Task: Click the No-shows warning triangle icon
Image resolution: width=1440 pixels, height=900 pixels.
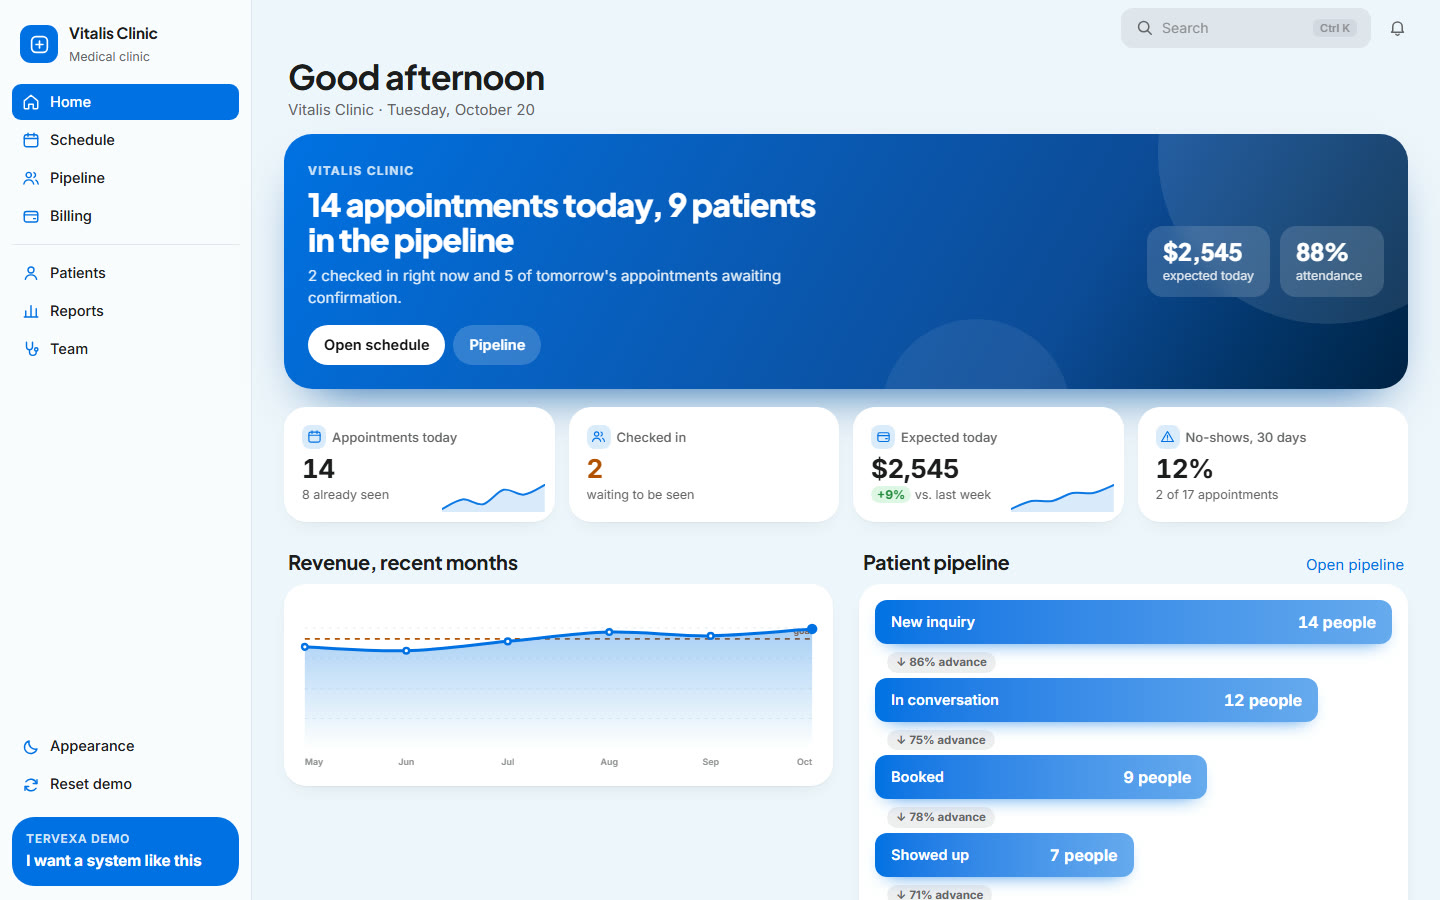Action: 1167,437
